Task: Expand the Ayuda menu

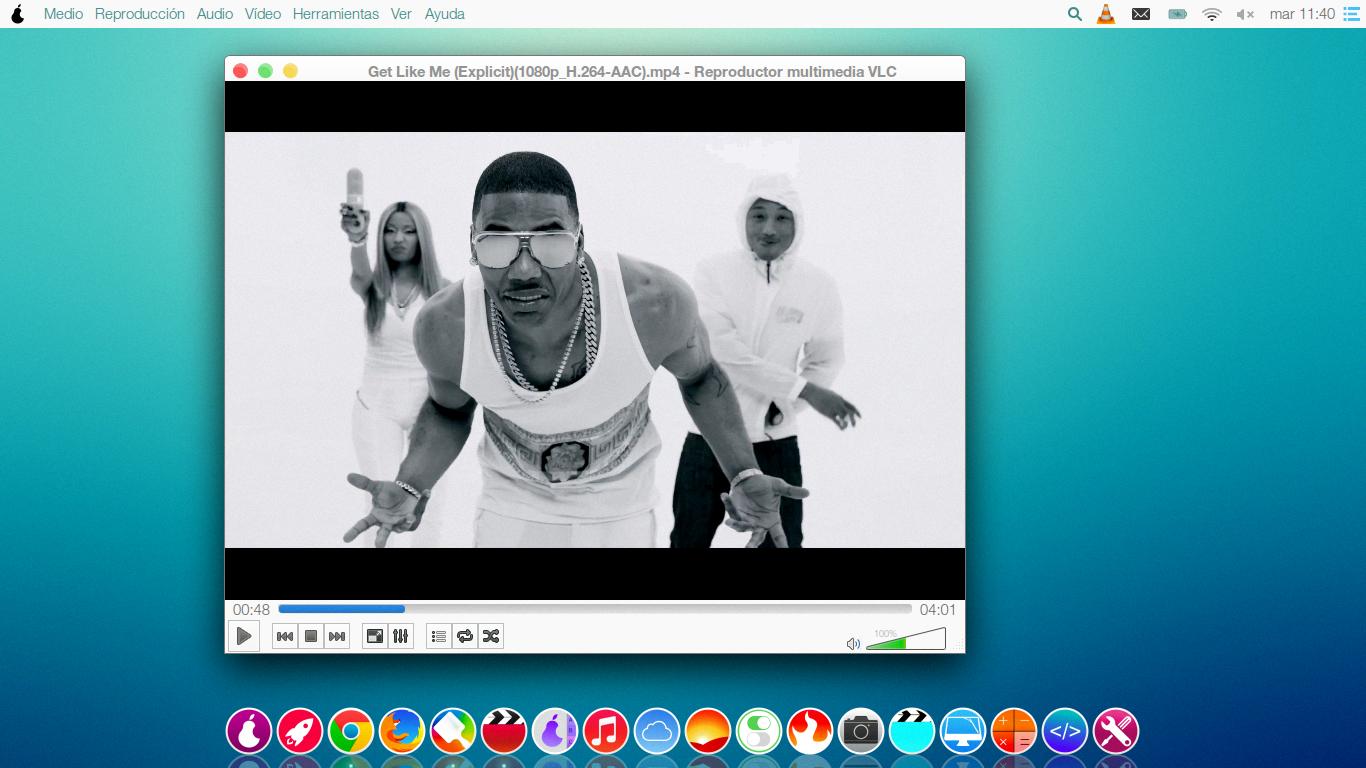Action: pyautogui.click(x=445, y=14)
